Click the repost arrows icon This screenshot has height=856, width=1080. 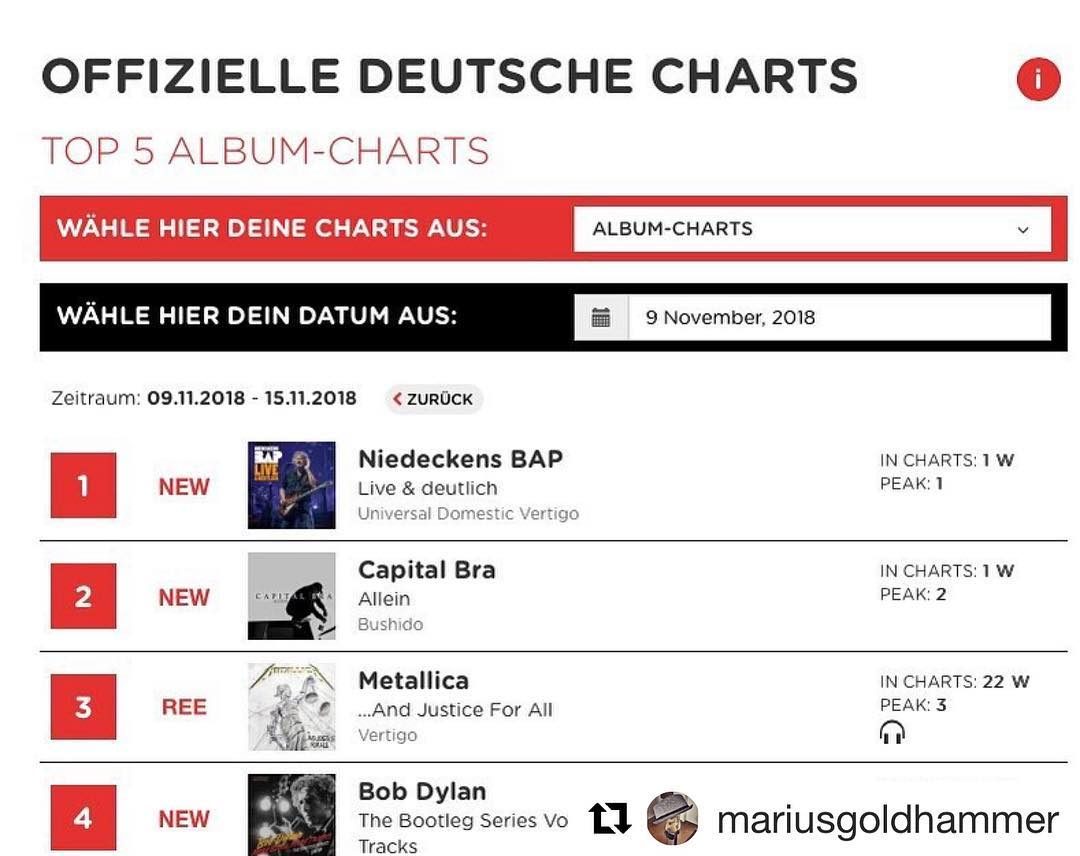[610, 818]
